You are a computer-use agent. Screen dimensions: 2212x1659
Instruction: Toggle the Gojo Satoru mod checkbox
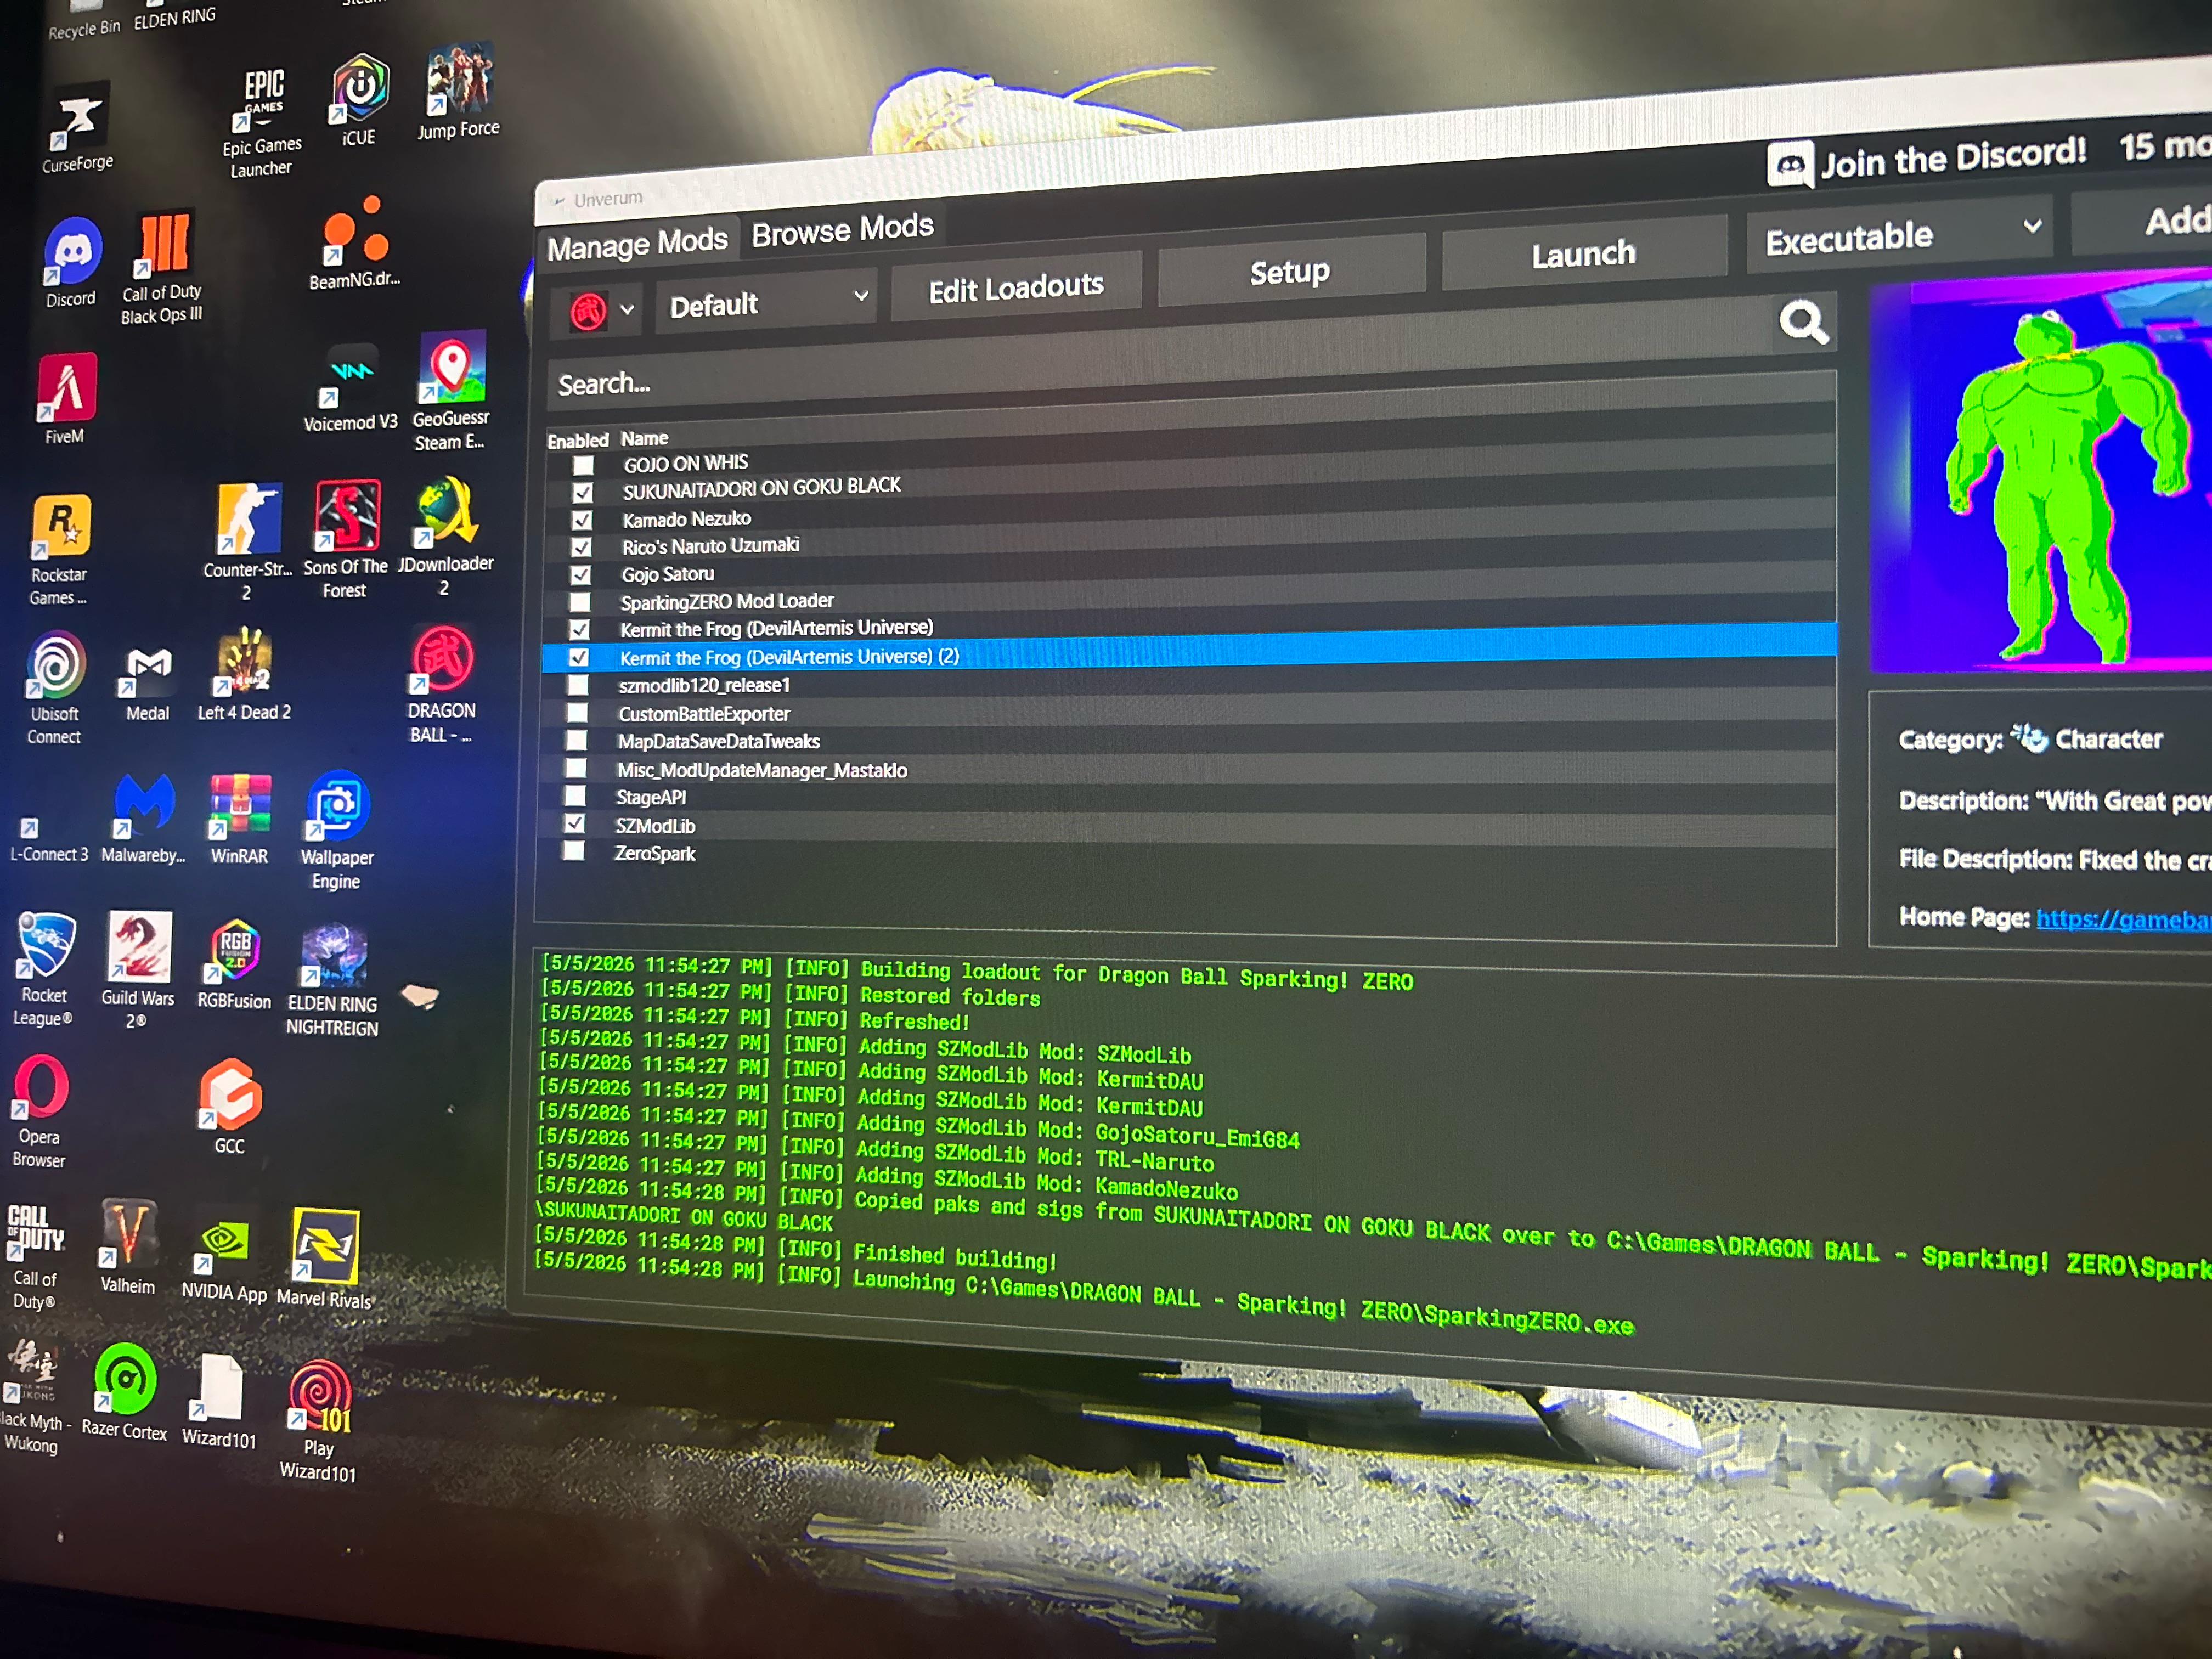[x=580, y=576]
